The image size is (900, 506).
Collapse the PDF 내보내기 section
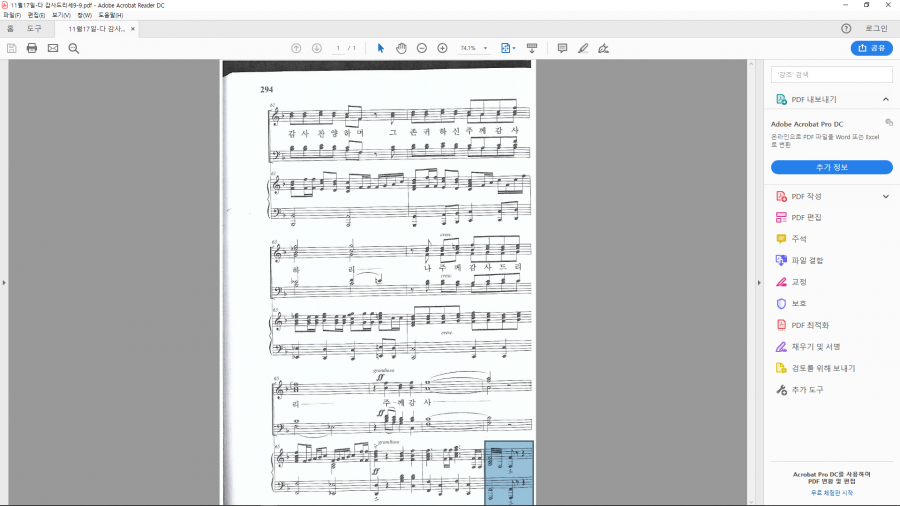886,99
